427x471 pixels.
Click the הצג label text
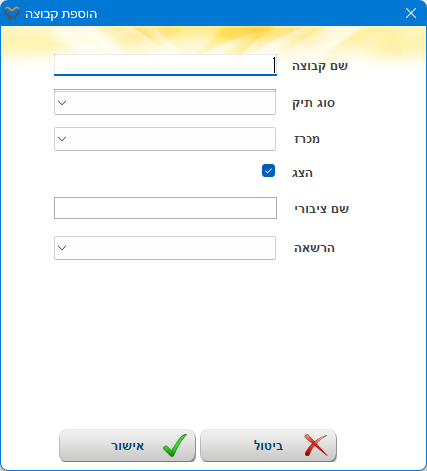[302, 173]
